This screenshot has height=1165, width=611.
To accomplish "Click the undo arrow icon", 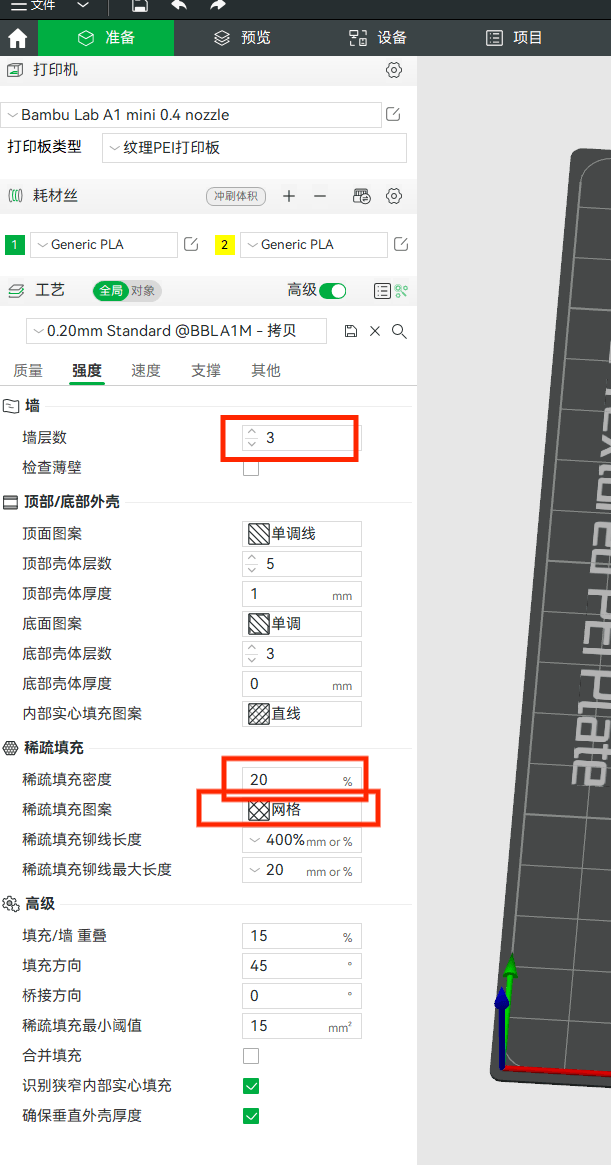I will tap(178, 5).
